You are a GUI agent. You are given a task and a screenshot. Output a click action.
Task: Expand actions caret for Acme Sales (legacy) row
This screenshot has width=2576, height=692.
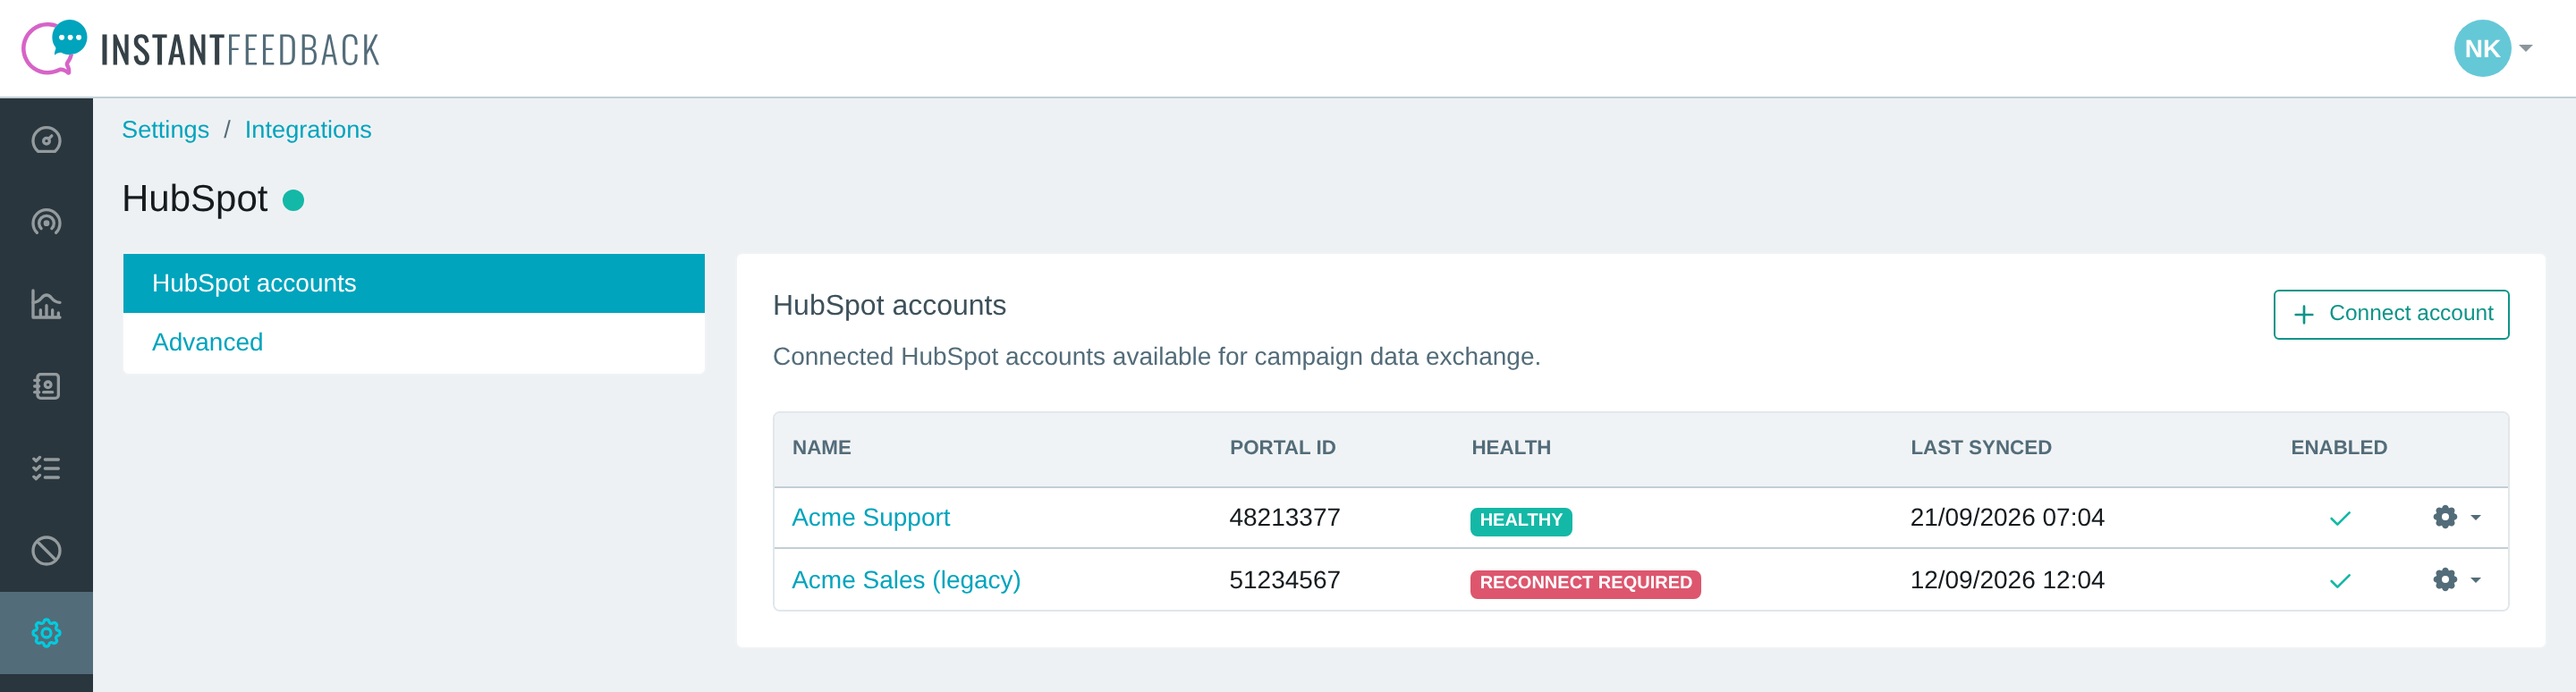tap(2476, 580)
